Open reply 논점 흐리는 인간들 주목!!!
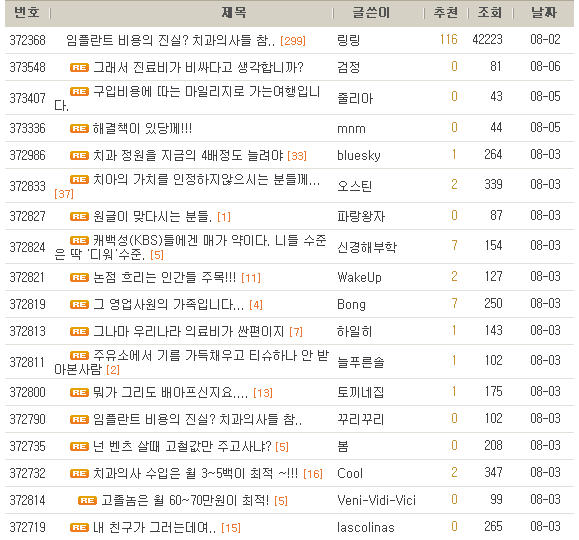This screenshot has height=540, width=579. [x=164, y=277]
